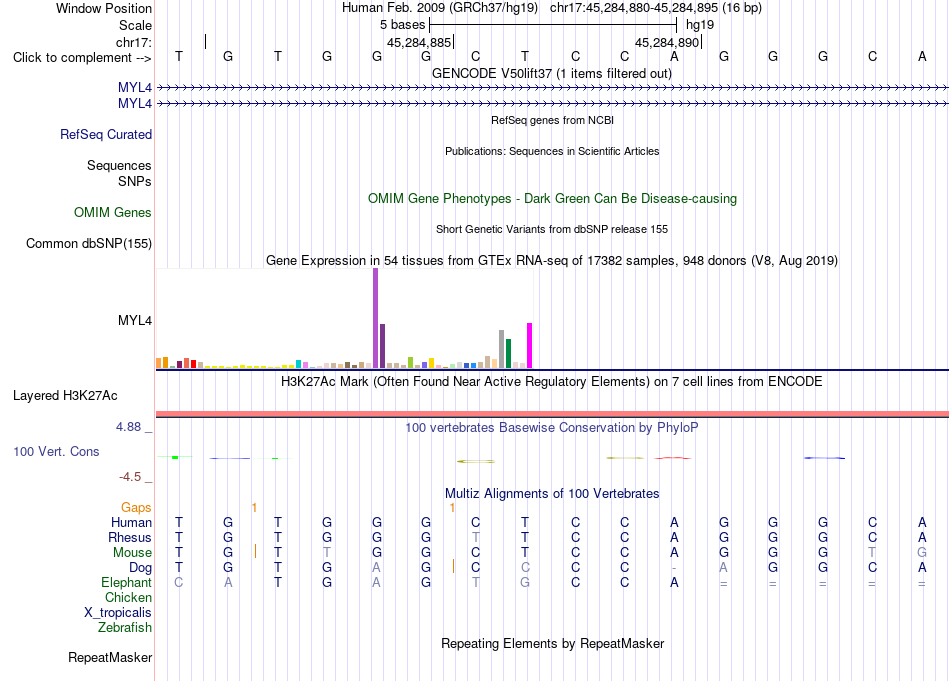The image size is (950, 681).
Task: Click the Common dbSNP(155) track label
Action: tap(89, 244)
